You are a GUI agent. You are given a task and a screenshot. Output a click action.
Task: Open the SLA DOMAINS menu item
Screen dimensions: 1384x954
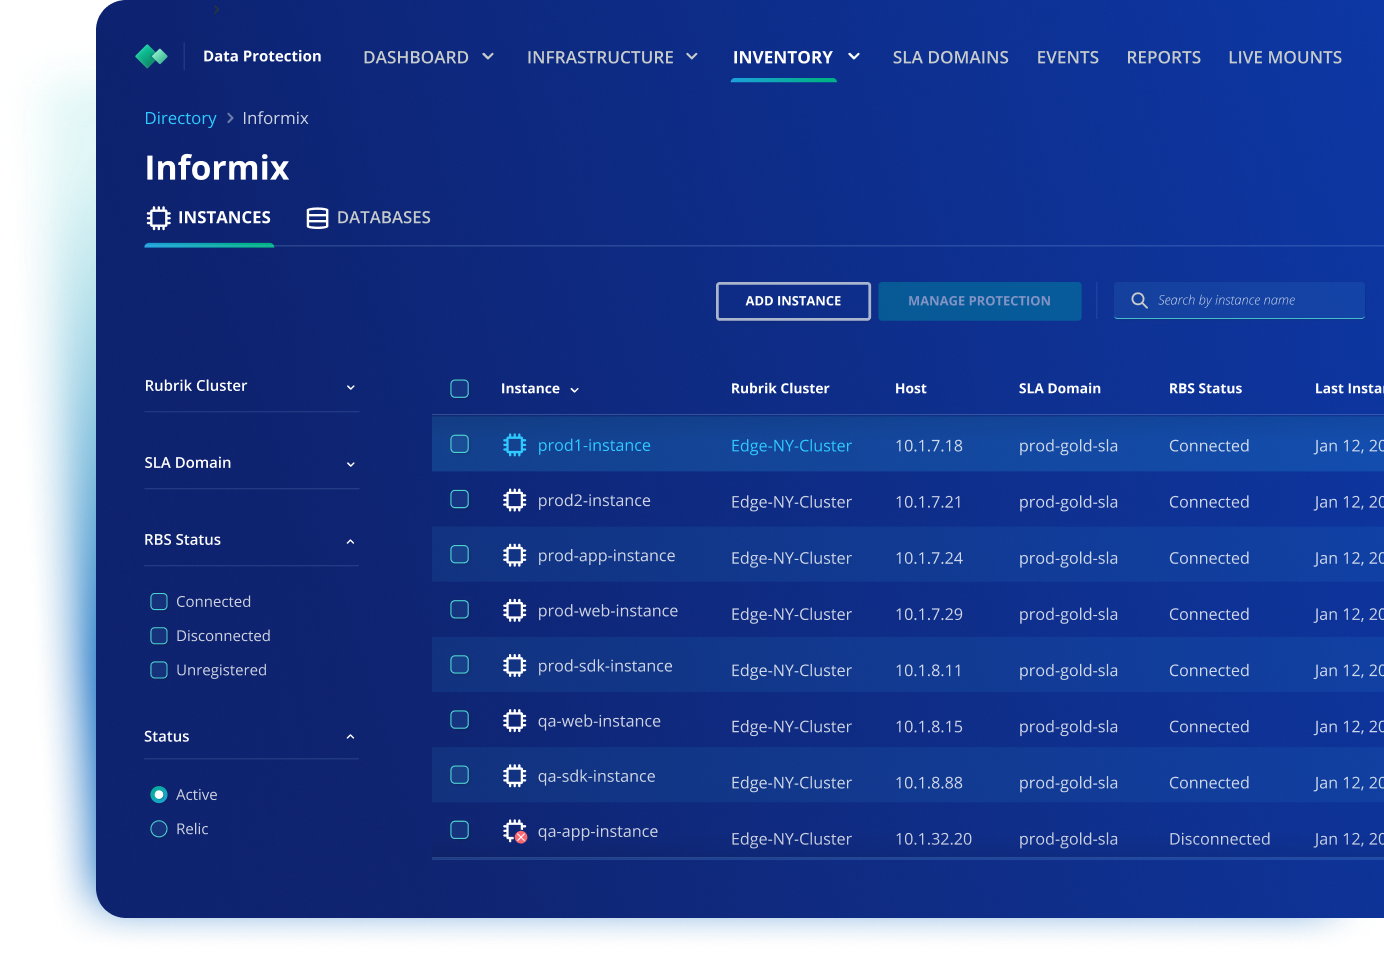(950, 57)
